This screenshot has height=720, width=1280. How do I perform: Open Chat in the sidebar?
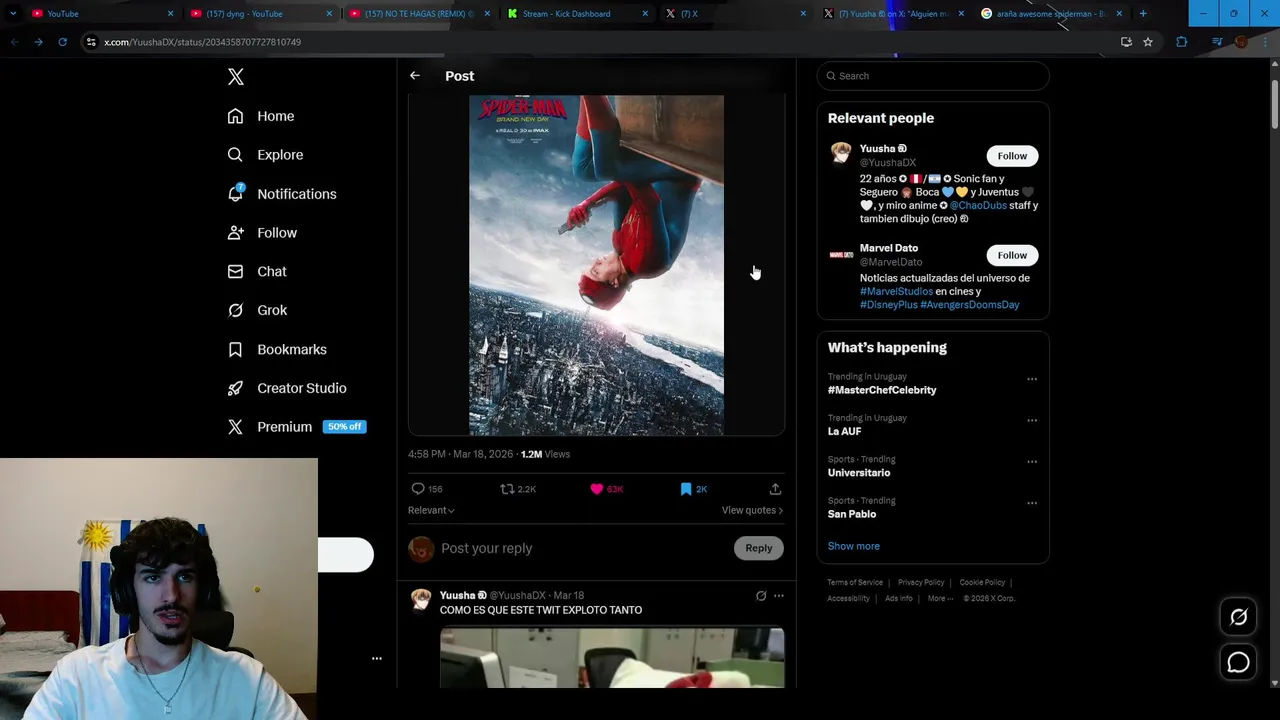click(257, 272)
